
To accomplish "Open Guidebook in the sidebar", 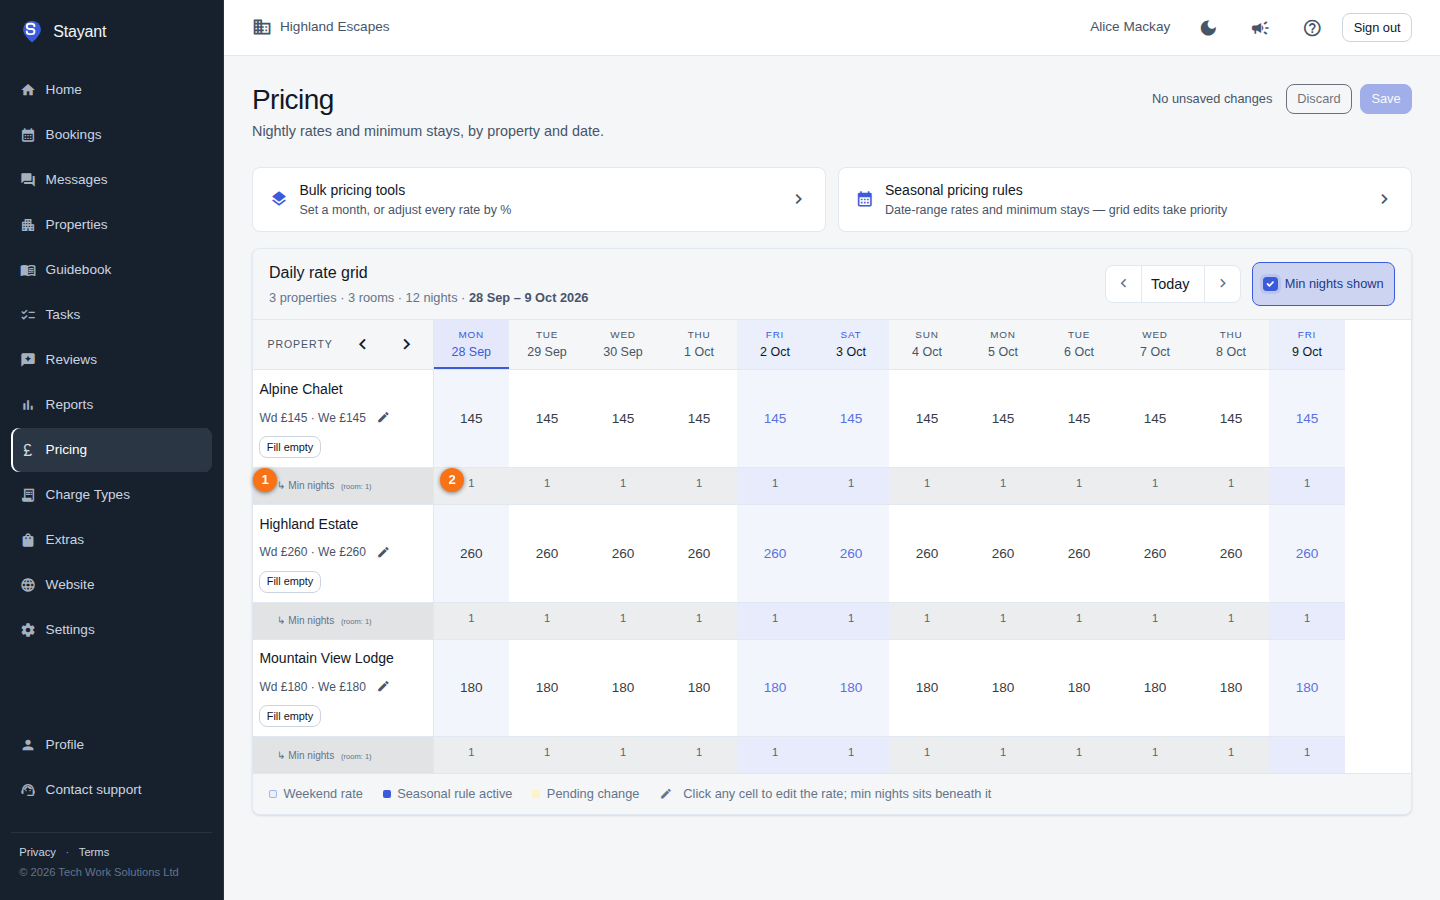I will point(111,270).
